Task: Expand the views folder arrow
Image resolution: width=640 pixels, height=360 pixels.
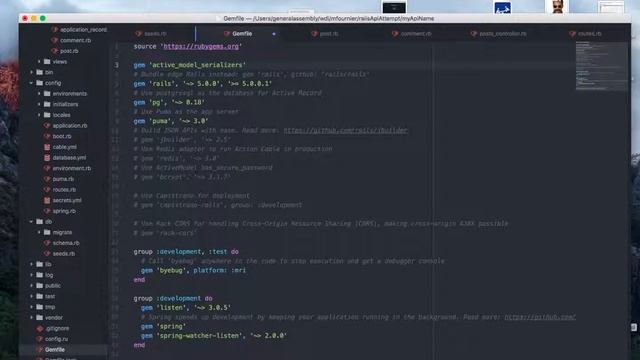Action: (x=40, y=62)
